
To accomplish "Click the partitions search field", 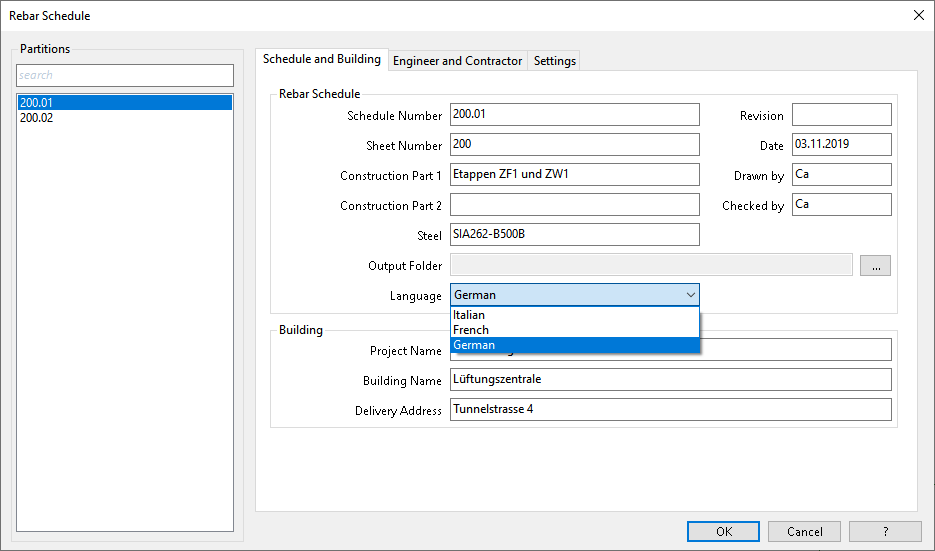I will pos(125,75).
